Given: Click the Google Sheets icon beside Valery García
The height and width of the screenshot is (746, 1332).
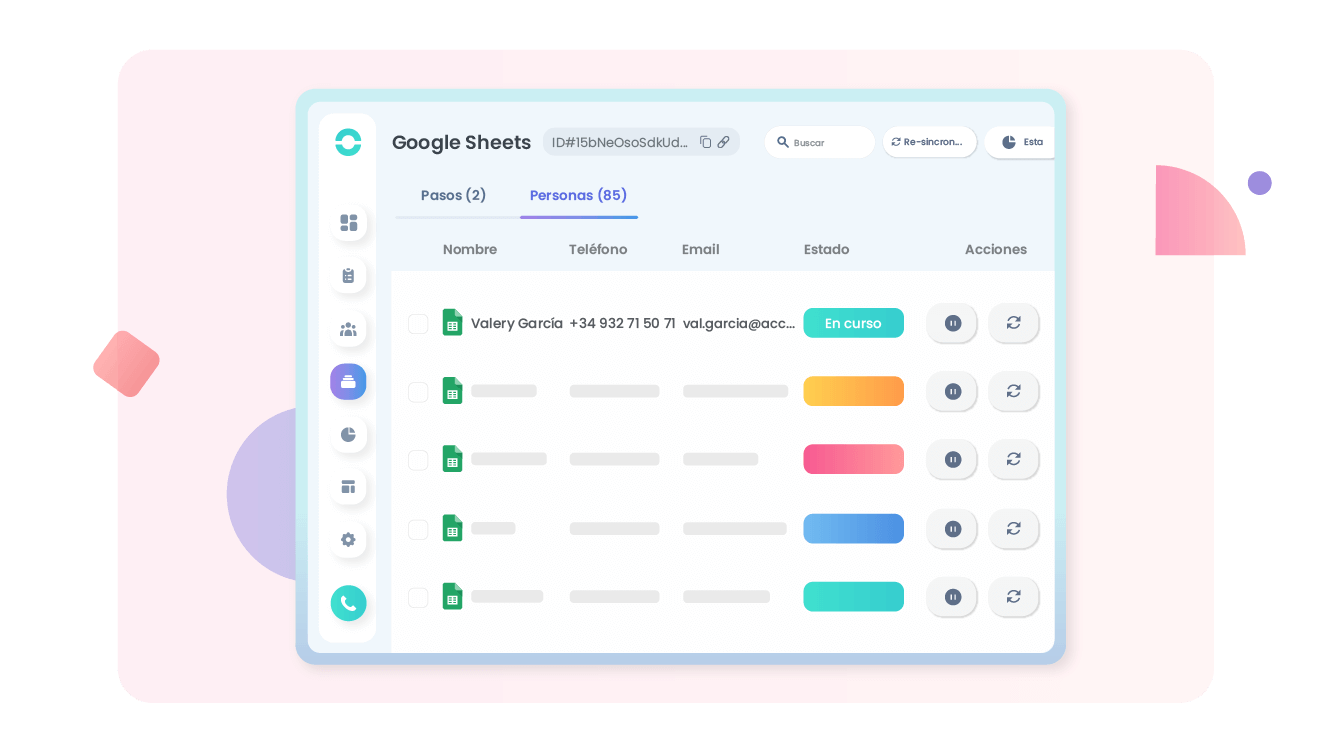Looking at the screenshot, I should pyautogui.click(x=452, y=323).
